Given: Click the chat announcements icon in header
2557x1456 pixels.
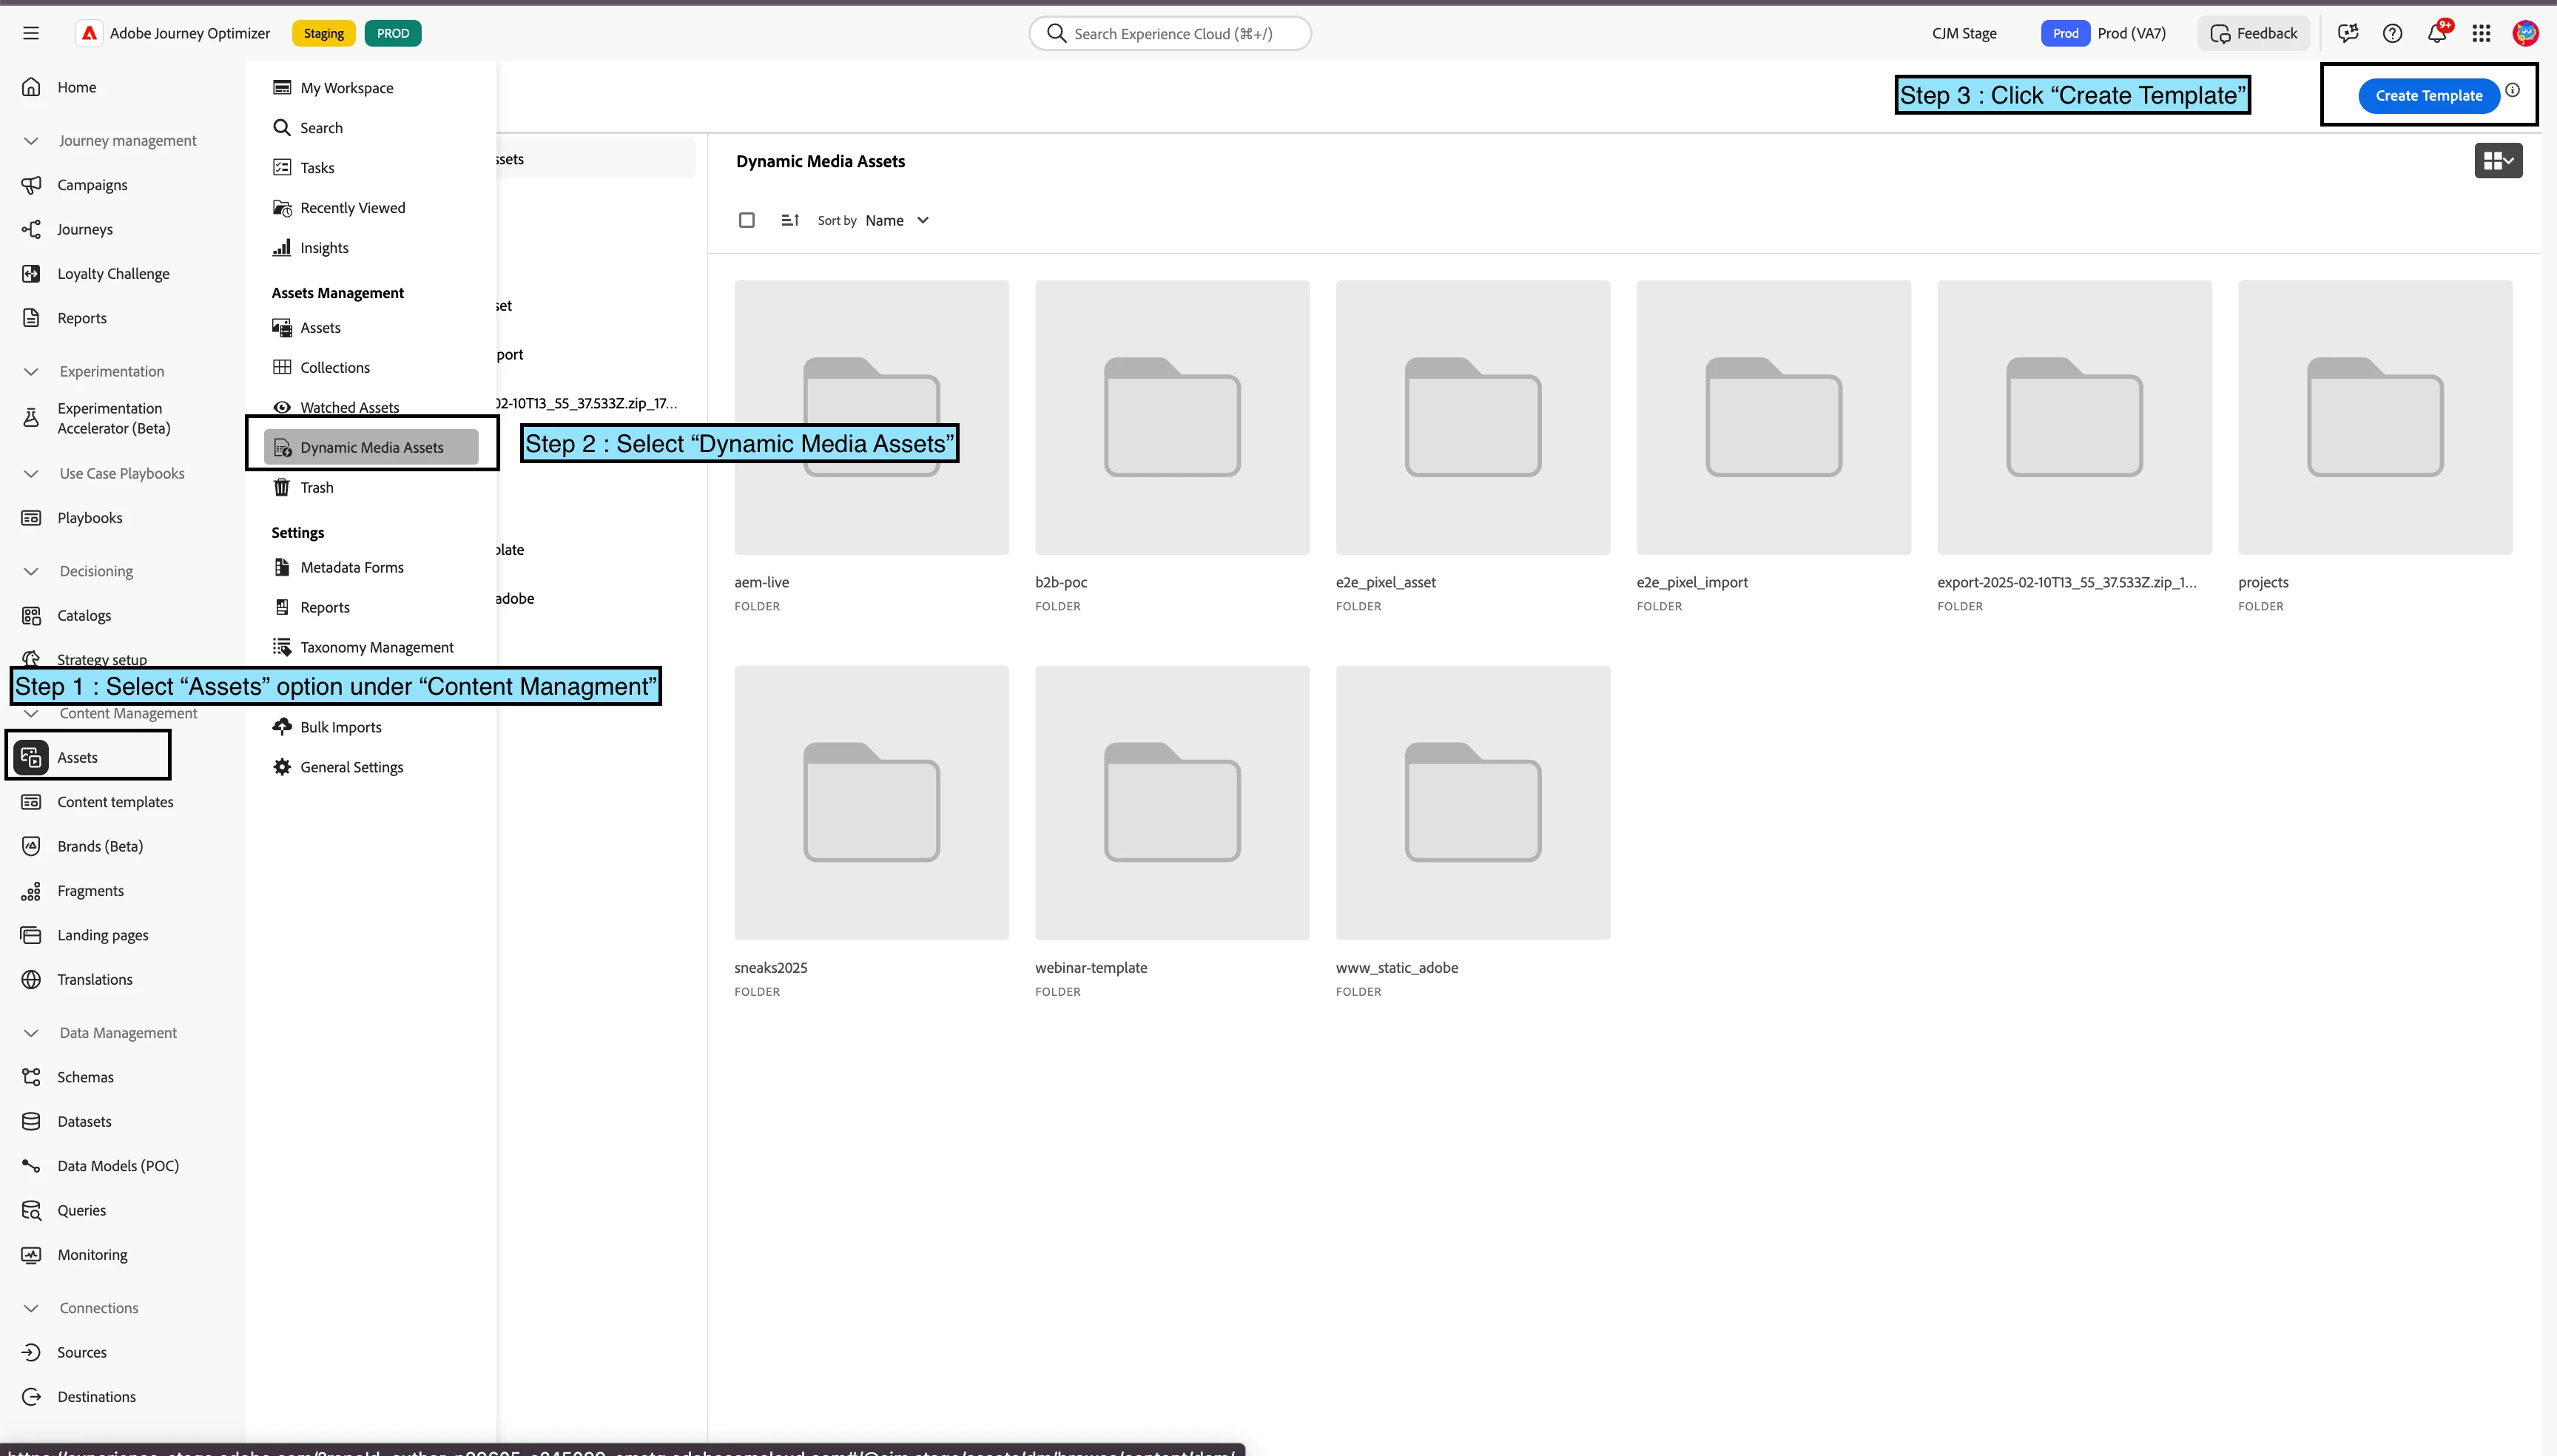Looking at the screenshot, I should coord(2348,34).
